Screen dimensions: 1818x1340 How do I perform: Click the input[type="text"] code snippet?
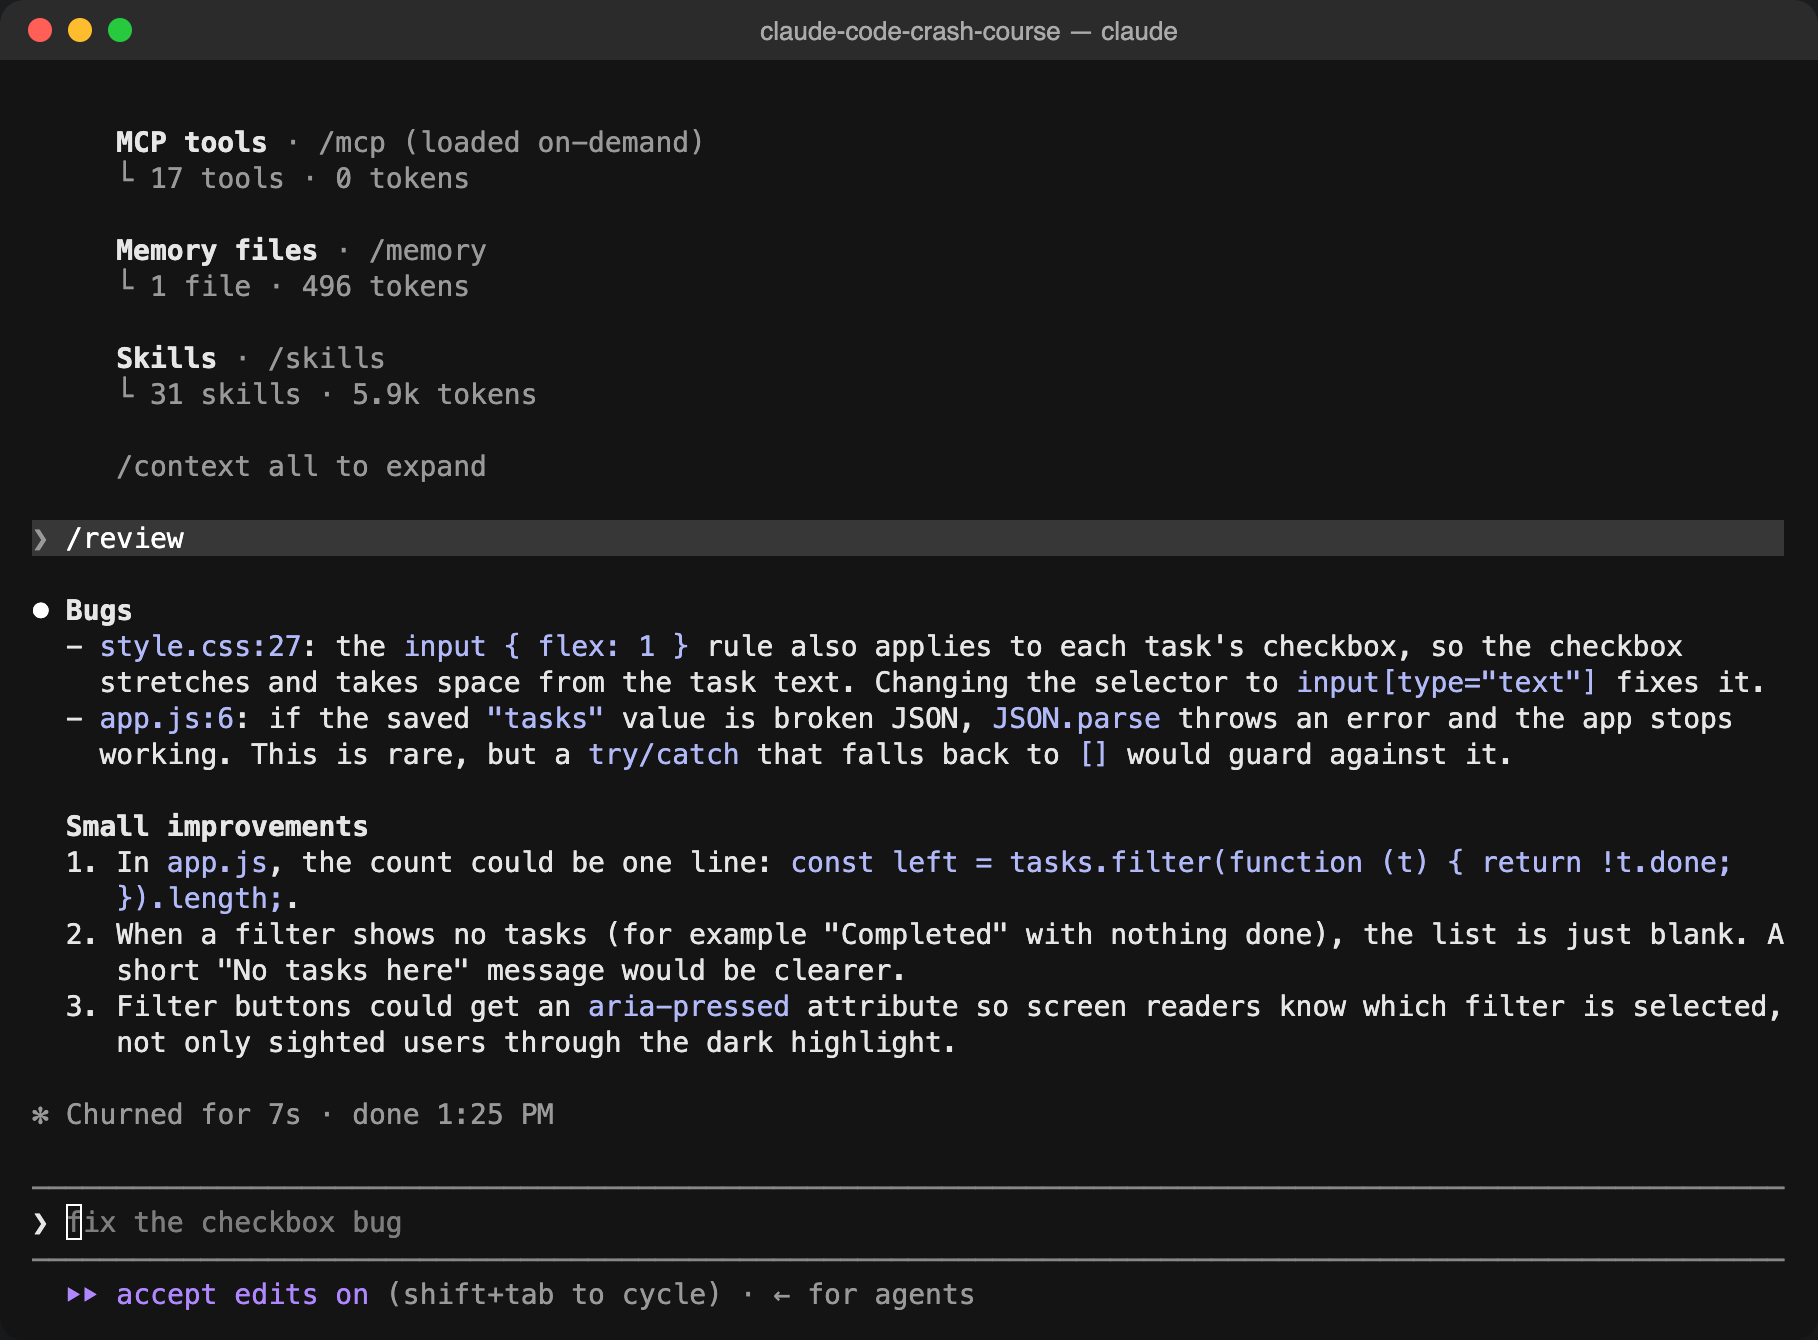pos(1445,682)
